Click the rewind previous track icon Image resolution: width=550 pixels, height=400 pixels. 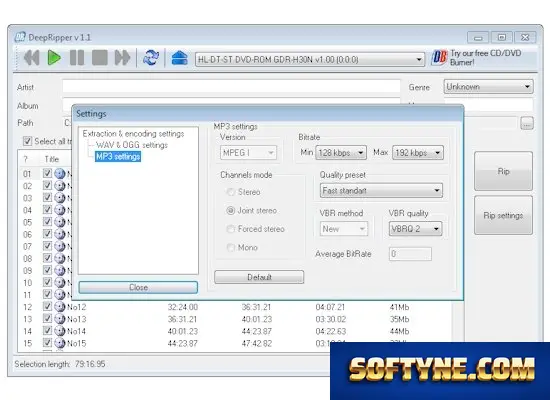32,58
